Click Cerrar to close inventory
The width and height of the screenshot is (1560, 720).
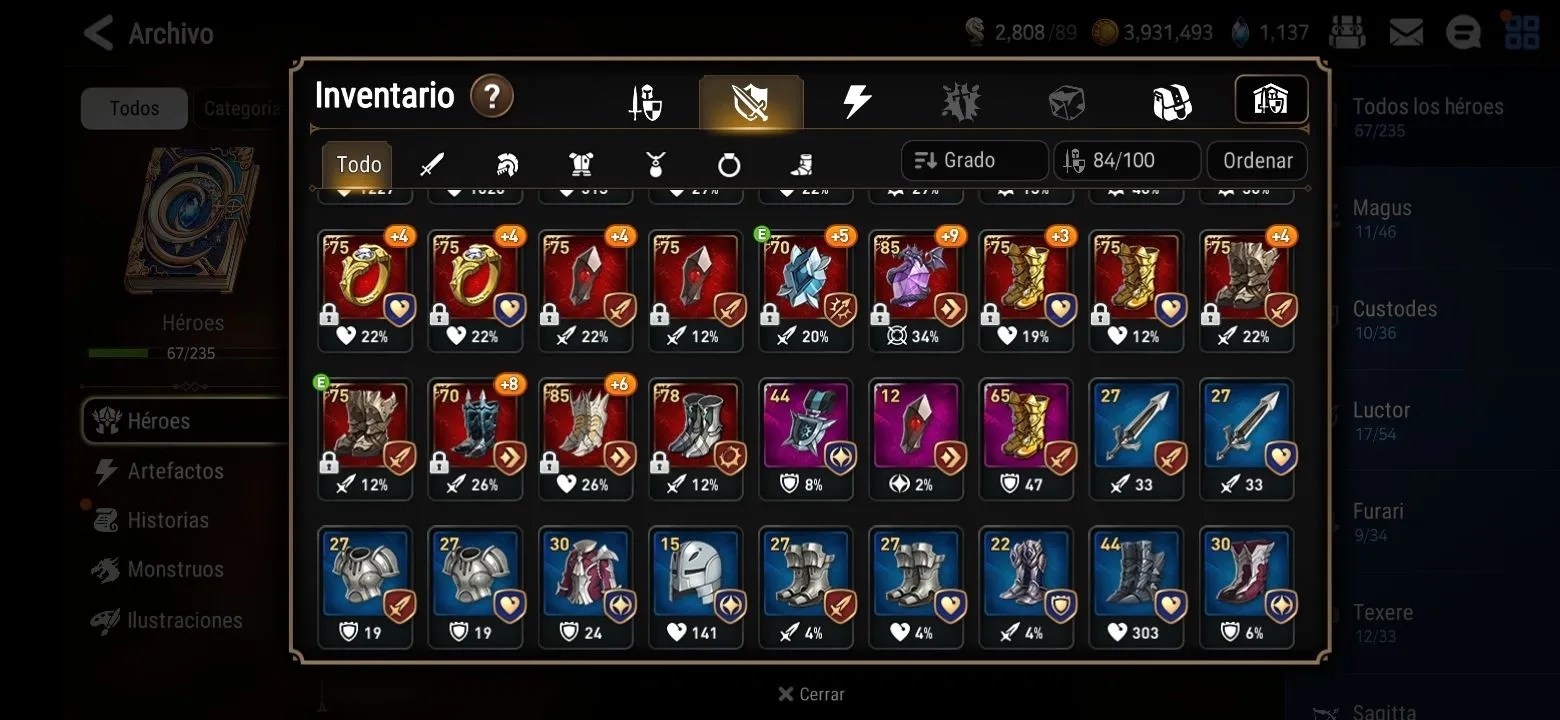[811, 694]
